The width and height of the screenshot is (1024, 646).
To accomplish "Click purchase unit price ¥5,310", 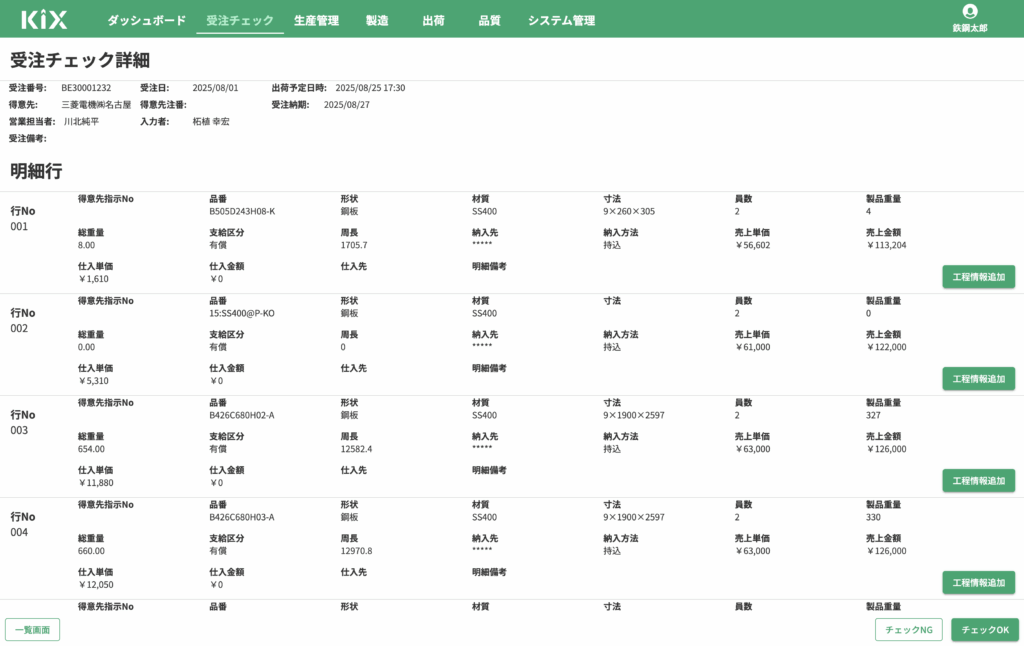I will [x=93, y=381].
